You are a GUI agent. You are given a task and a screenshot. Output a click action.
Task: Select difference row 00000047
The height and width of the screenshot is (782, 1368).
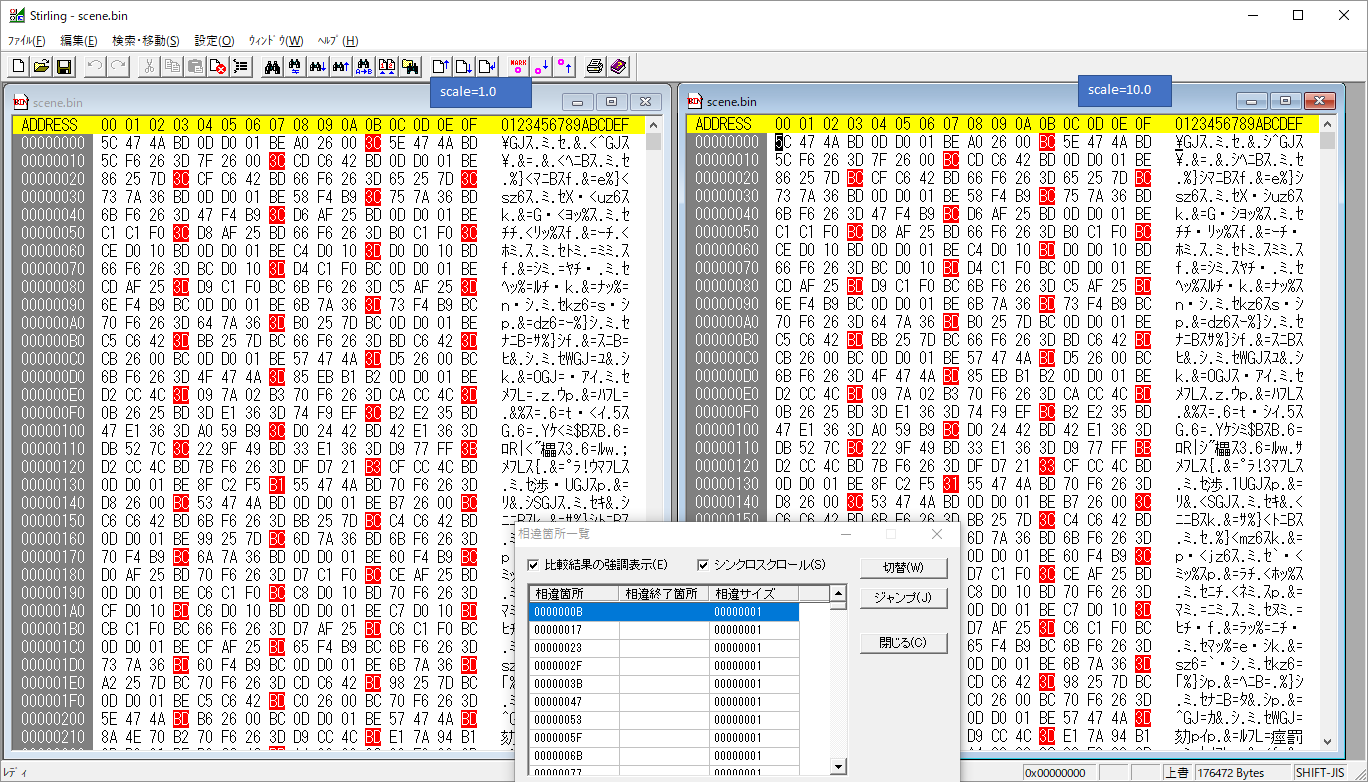664,702
